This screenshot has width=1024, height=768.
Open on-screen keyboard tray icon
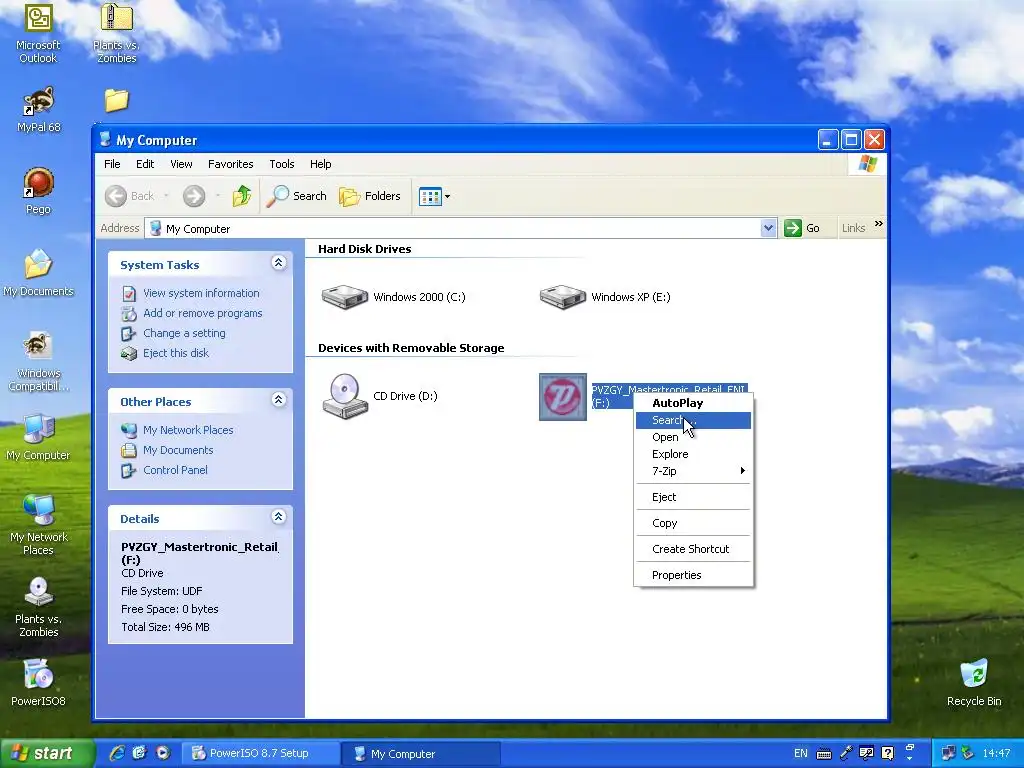pos(824,754)
